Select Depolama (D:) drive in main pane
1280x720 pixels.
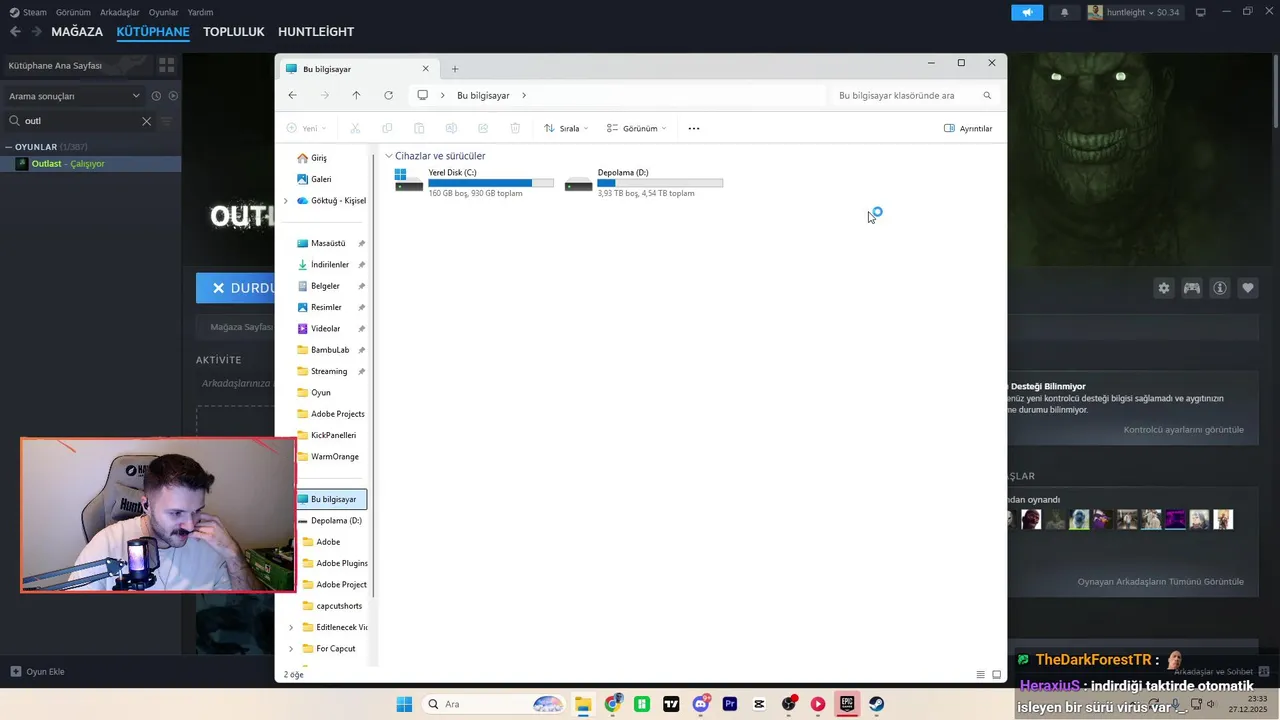coord(644,182)
